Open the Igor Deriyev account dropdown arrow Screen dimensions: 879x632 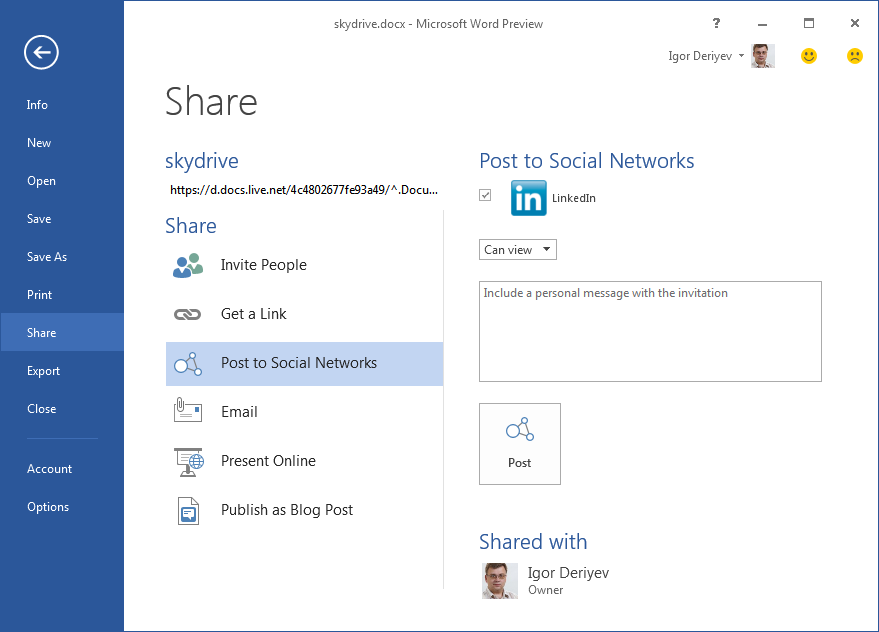[741, 56]
